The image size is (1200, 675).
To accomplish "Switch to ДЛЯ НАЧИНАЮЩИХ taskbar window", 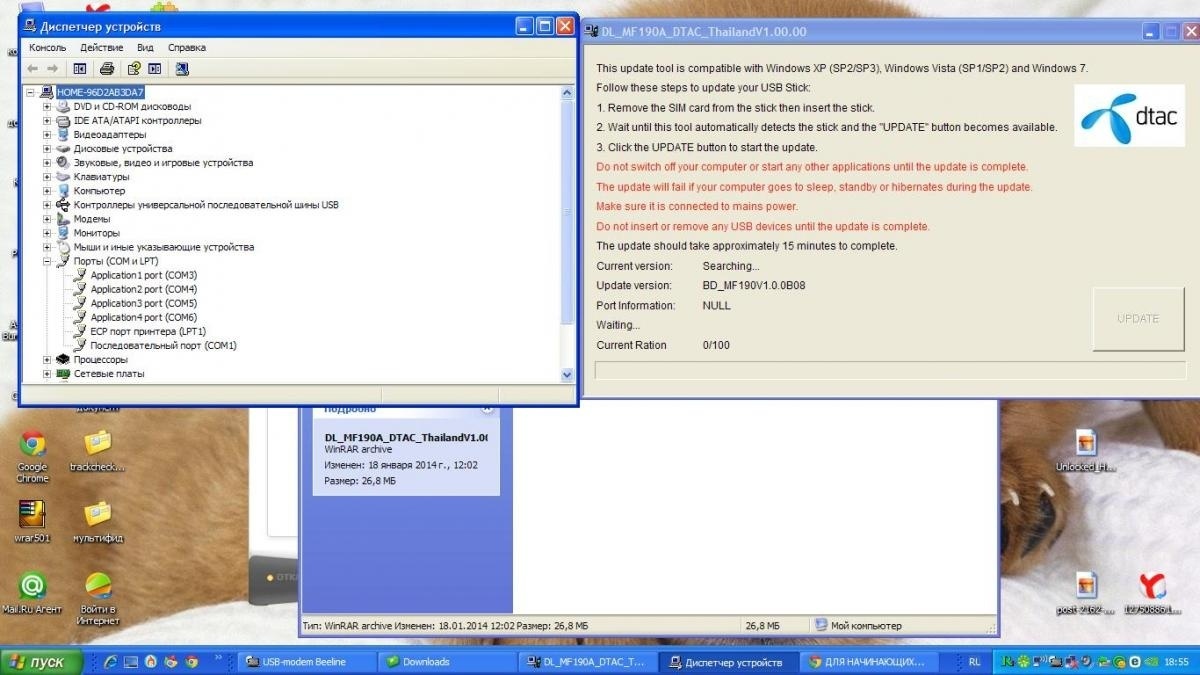I will (x=870, y=661).
